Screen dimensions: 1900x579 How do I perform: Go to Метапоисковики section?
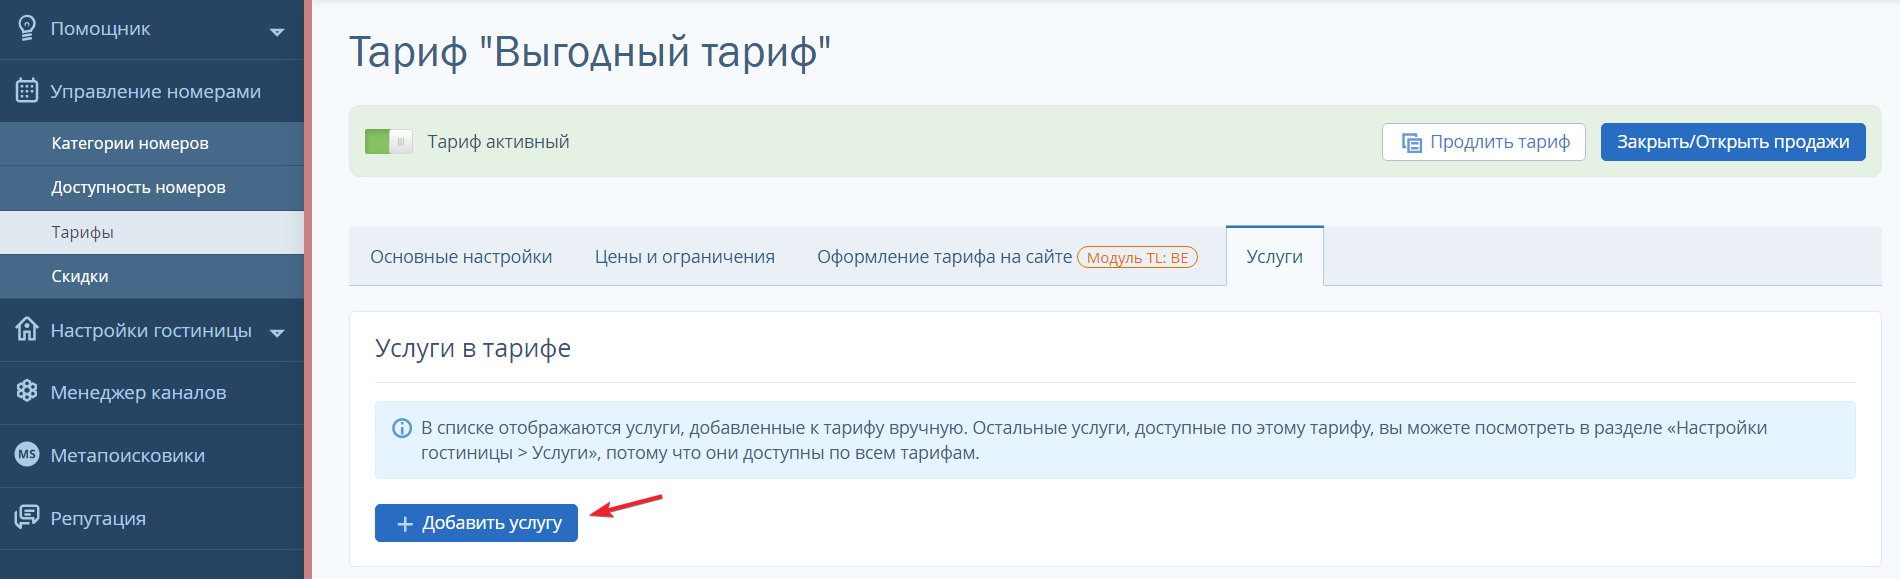point(152,455)
